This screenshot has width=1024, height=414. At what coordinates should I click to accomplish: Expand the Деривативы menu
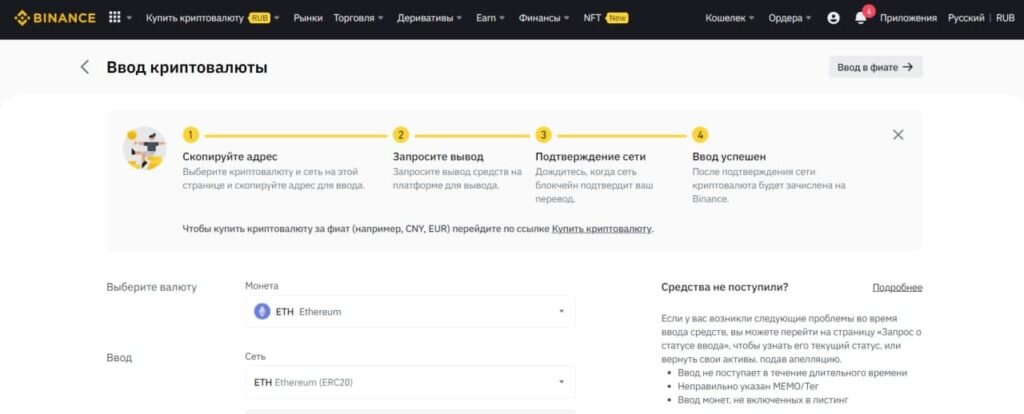coord(429,18)
